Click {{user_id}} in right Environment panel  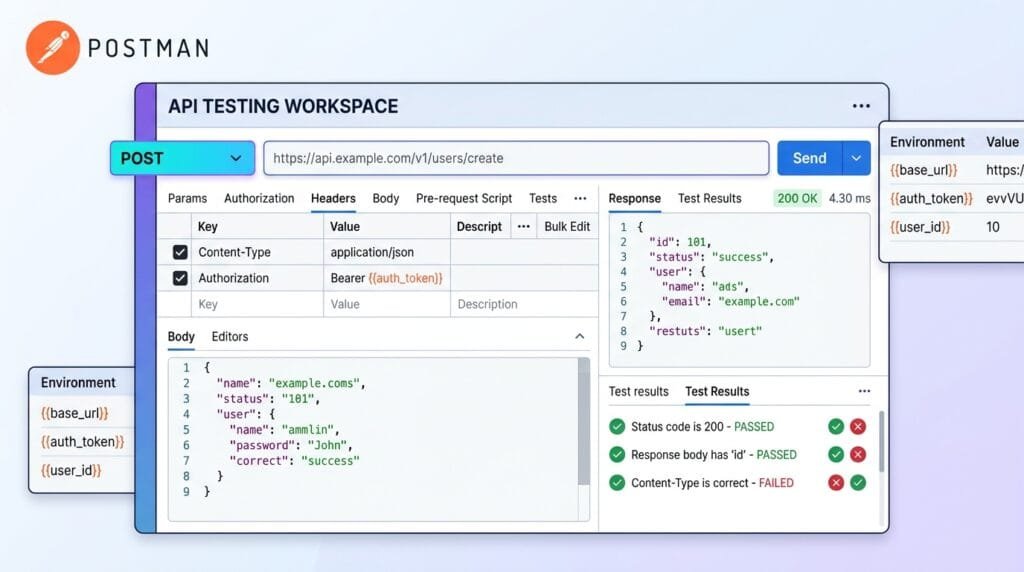(x=920, y=227)
